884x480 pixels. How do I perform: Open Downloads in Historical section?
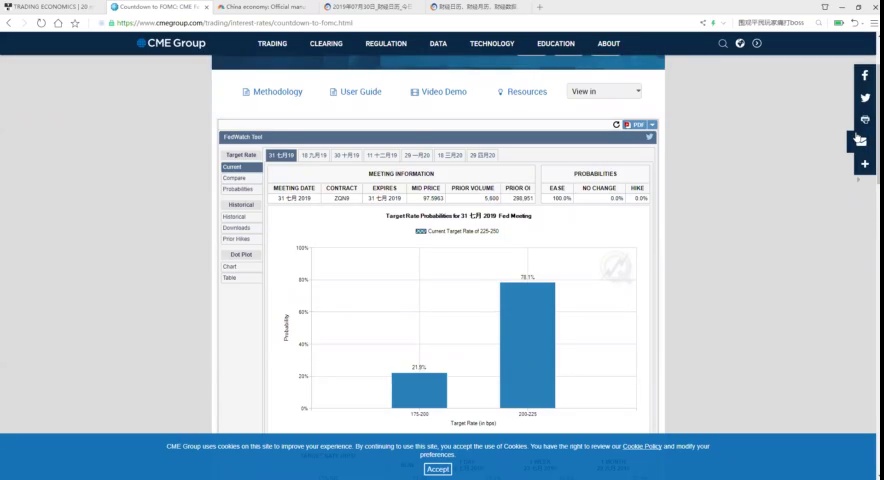click(241, 228)
